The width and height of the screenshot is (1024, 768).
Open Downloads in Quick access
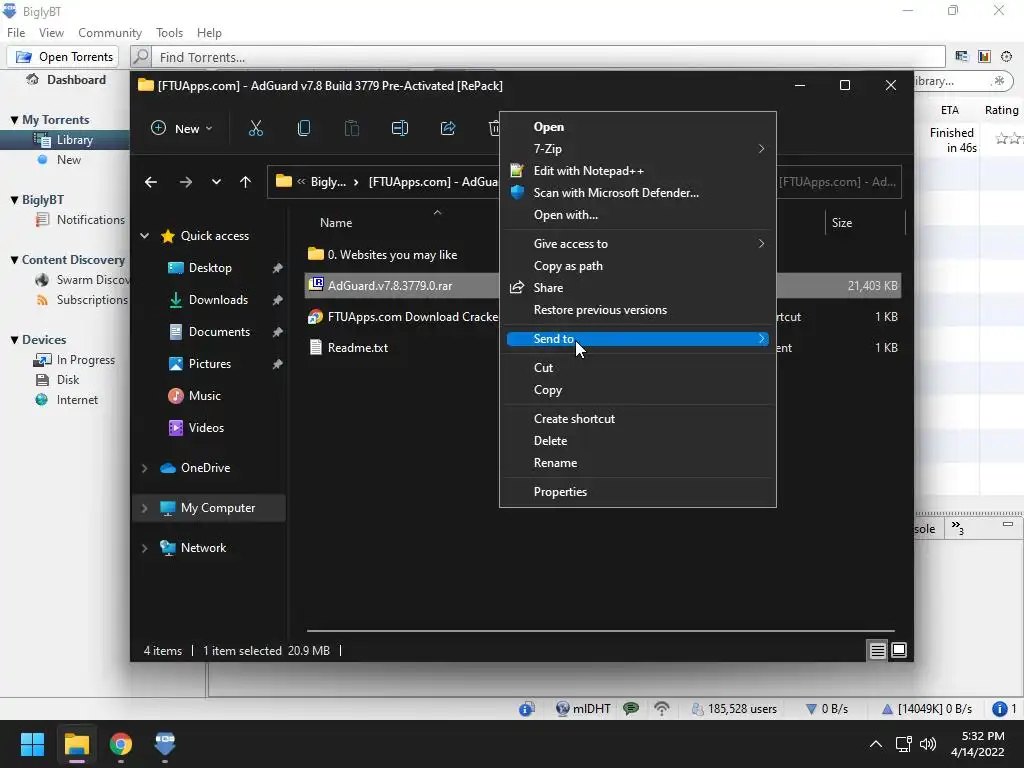pos(218,300)
